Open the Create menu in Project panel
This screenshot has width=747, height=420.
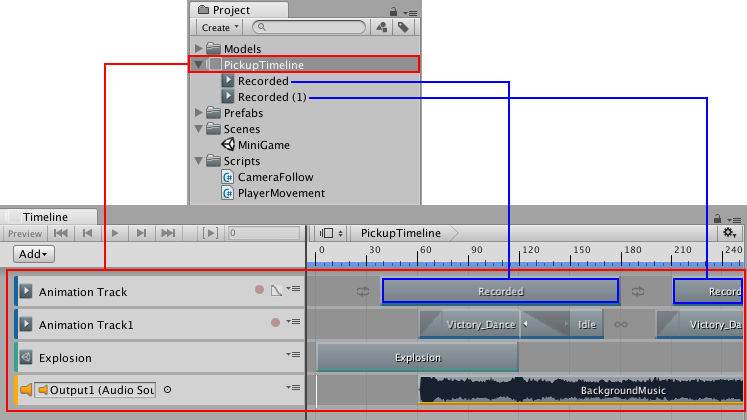[x=220, y=28]
